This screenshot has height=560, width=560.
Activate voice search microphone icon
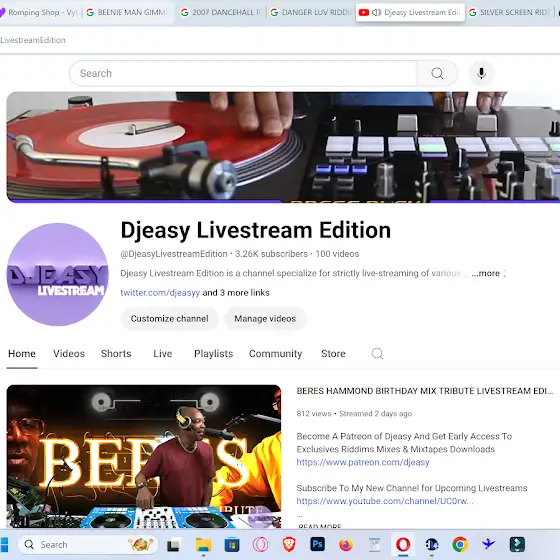click(481, 74)
